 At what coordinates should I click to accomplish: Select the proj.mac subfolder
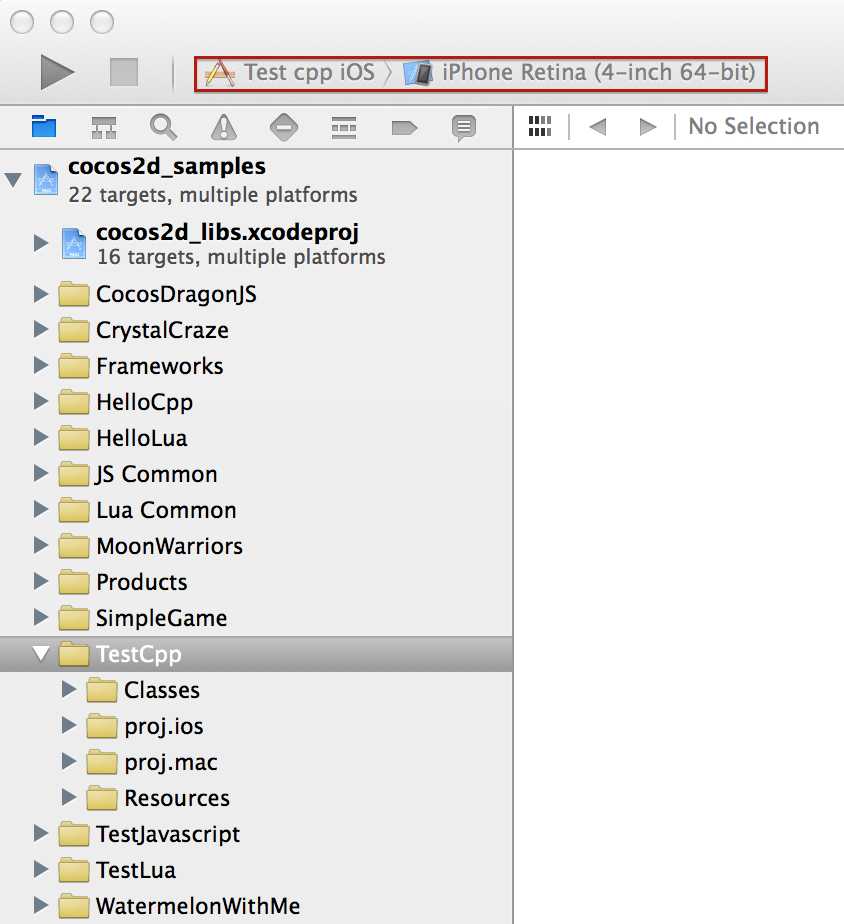pos(256,761)
